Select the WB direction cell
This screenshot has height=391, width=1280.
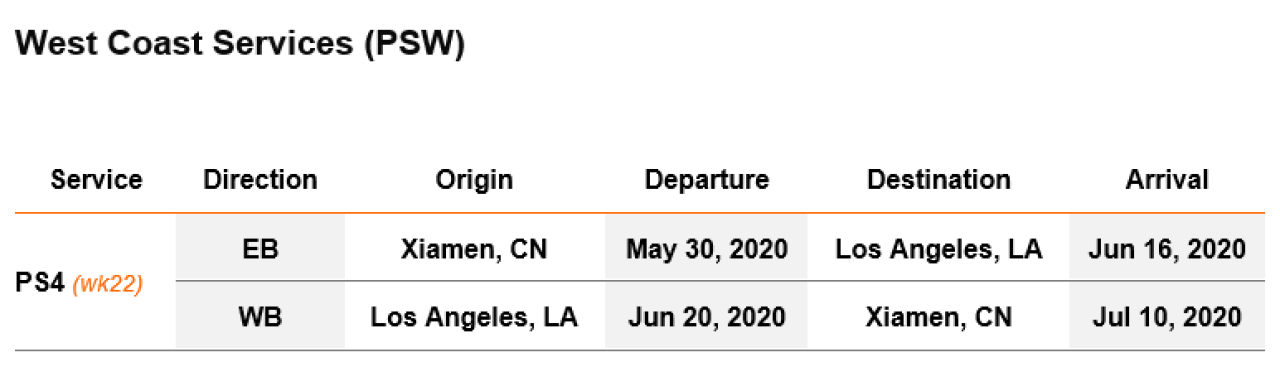coord(260,316)
